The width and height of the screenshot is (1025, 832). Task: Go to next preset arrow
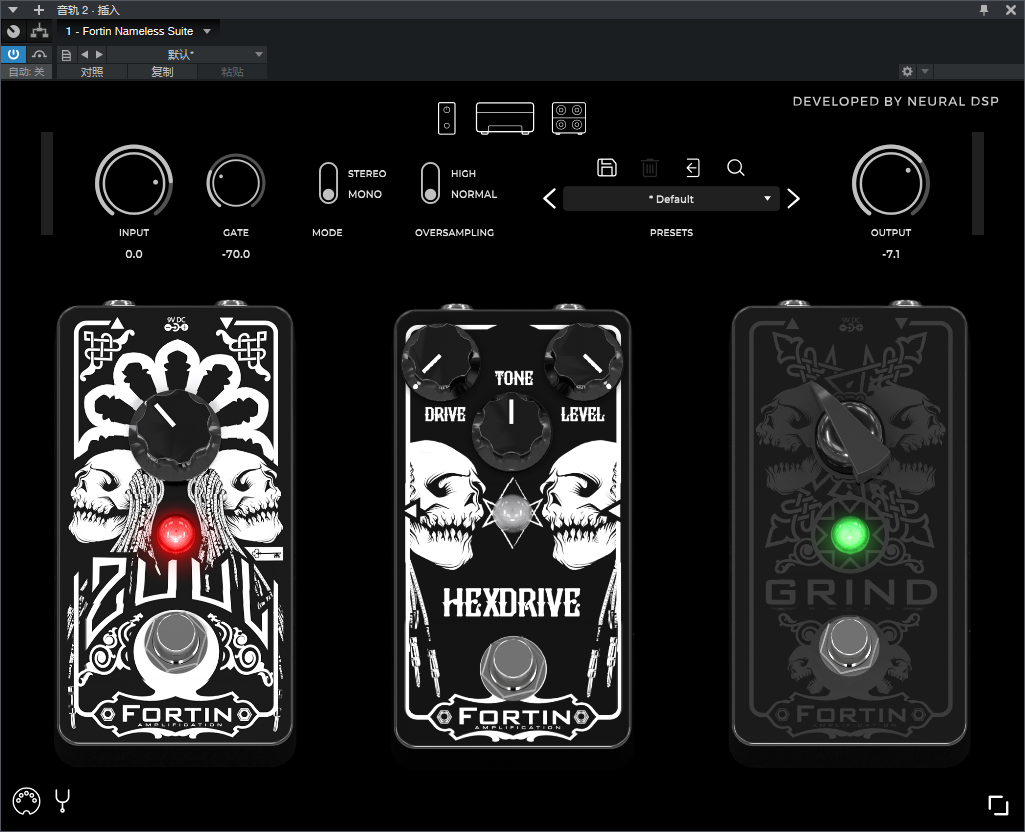(794, 199)
